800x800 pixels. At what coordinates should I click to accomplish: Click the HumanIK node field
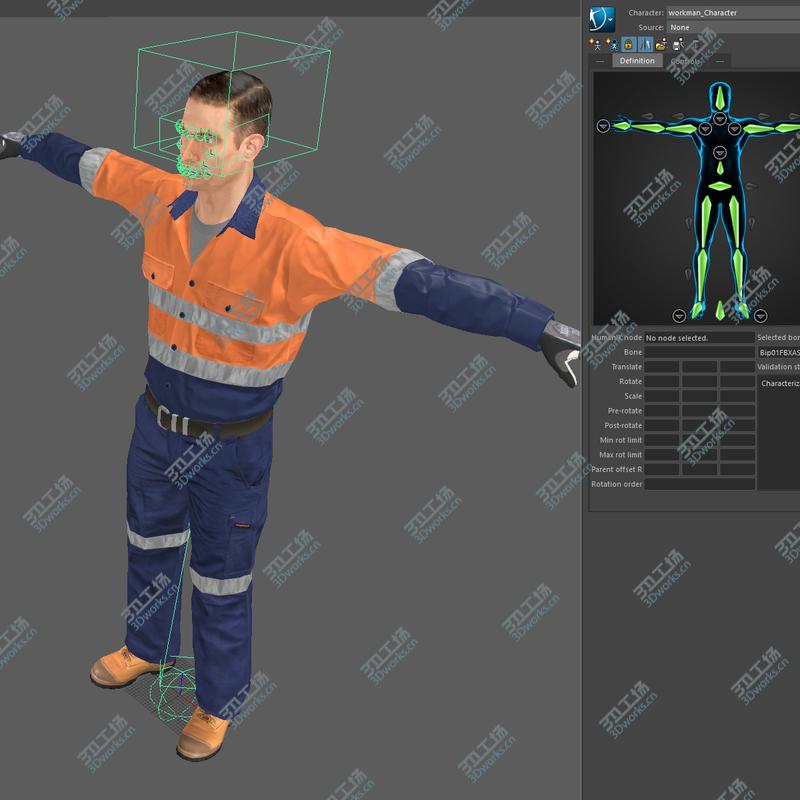point(699,338)
